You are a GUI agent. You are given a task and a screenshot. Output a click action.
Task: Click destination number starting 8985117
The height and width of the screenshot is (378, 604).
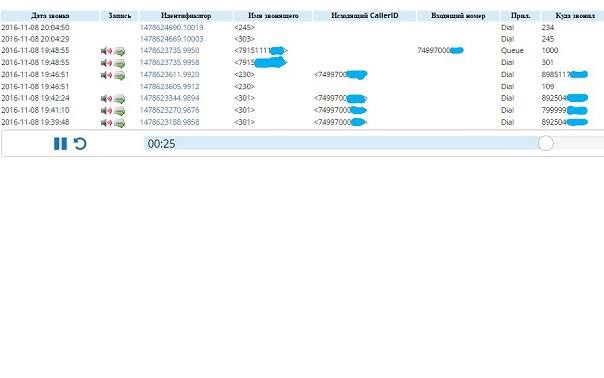[565, 74]
